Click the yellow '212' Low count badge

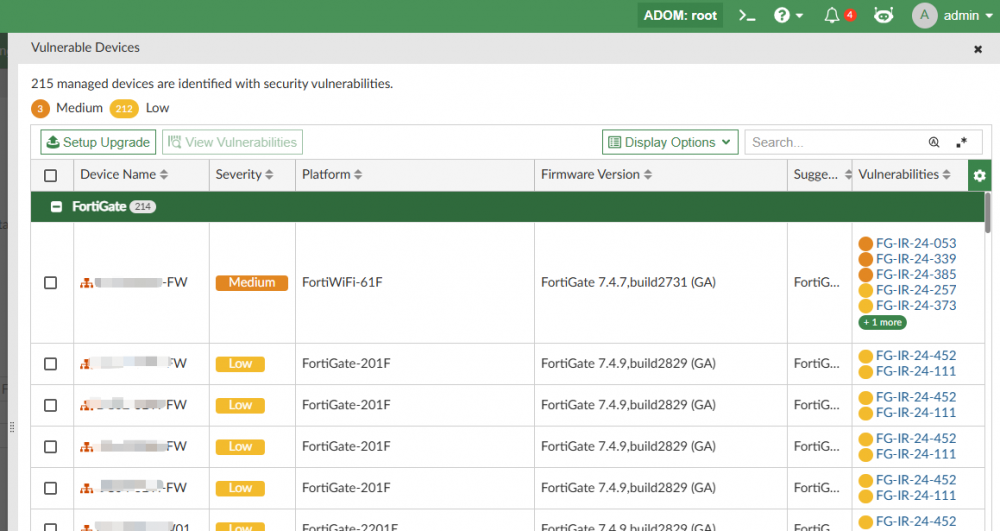tap(124, 108)
